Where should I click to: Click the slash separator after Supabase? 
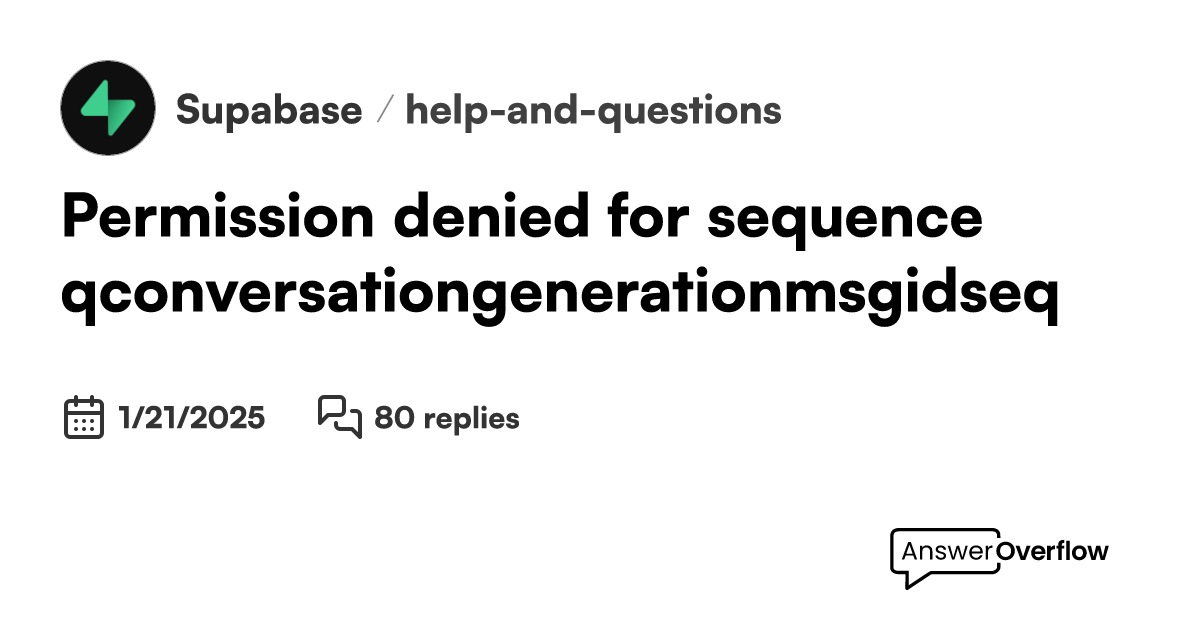(x=384, y=110)
